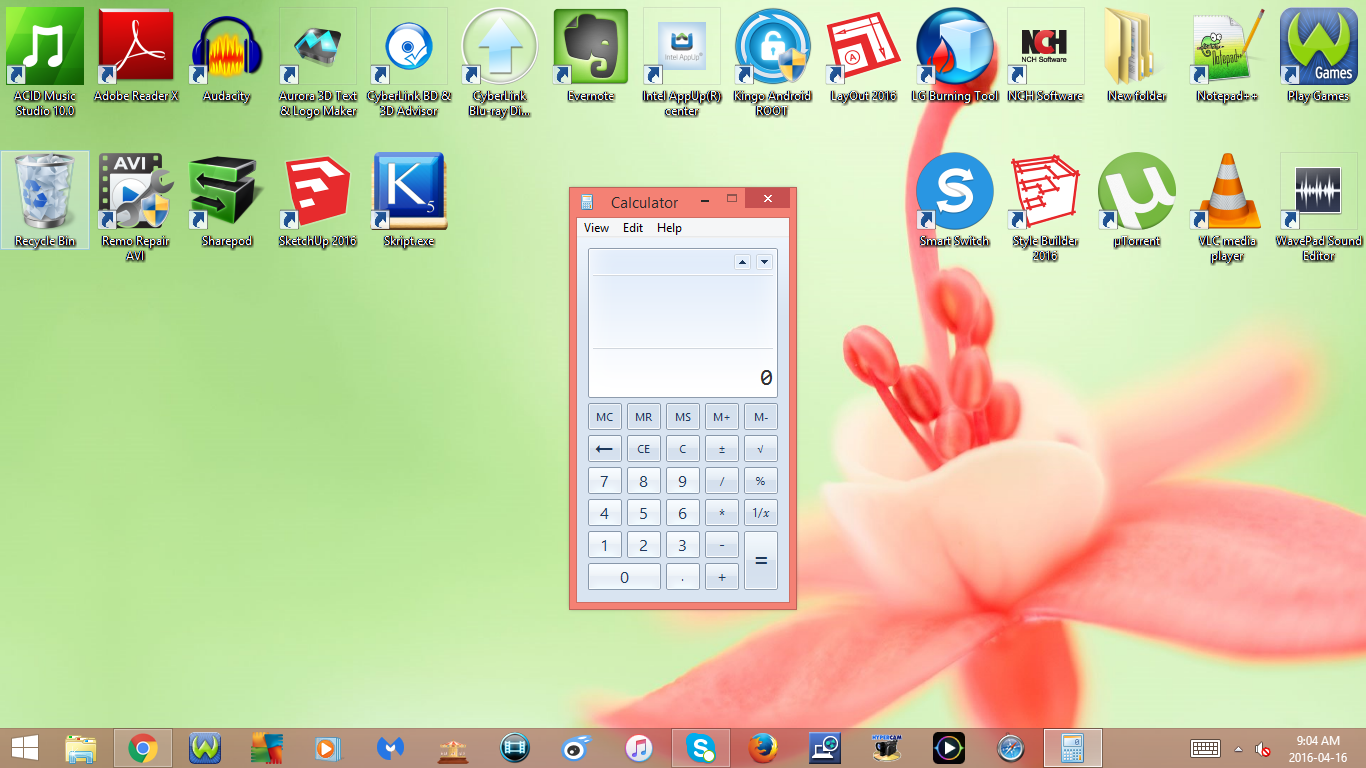Open WavePad Sound Editor shortcut

coord(1318,190)
